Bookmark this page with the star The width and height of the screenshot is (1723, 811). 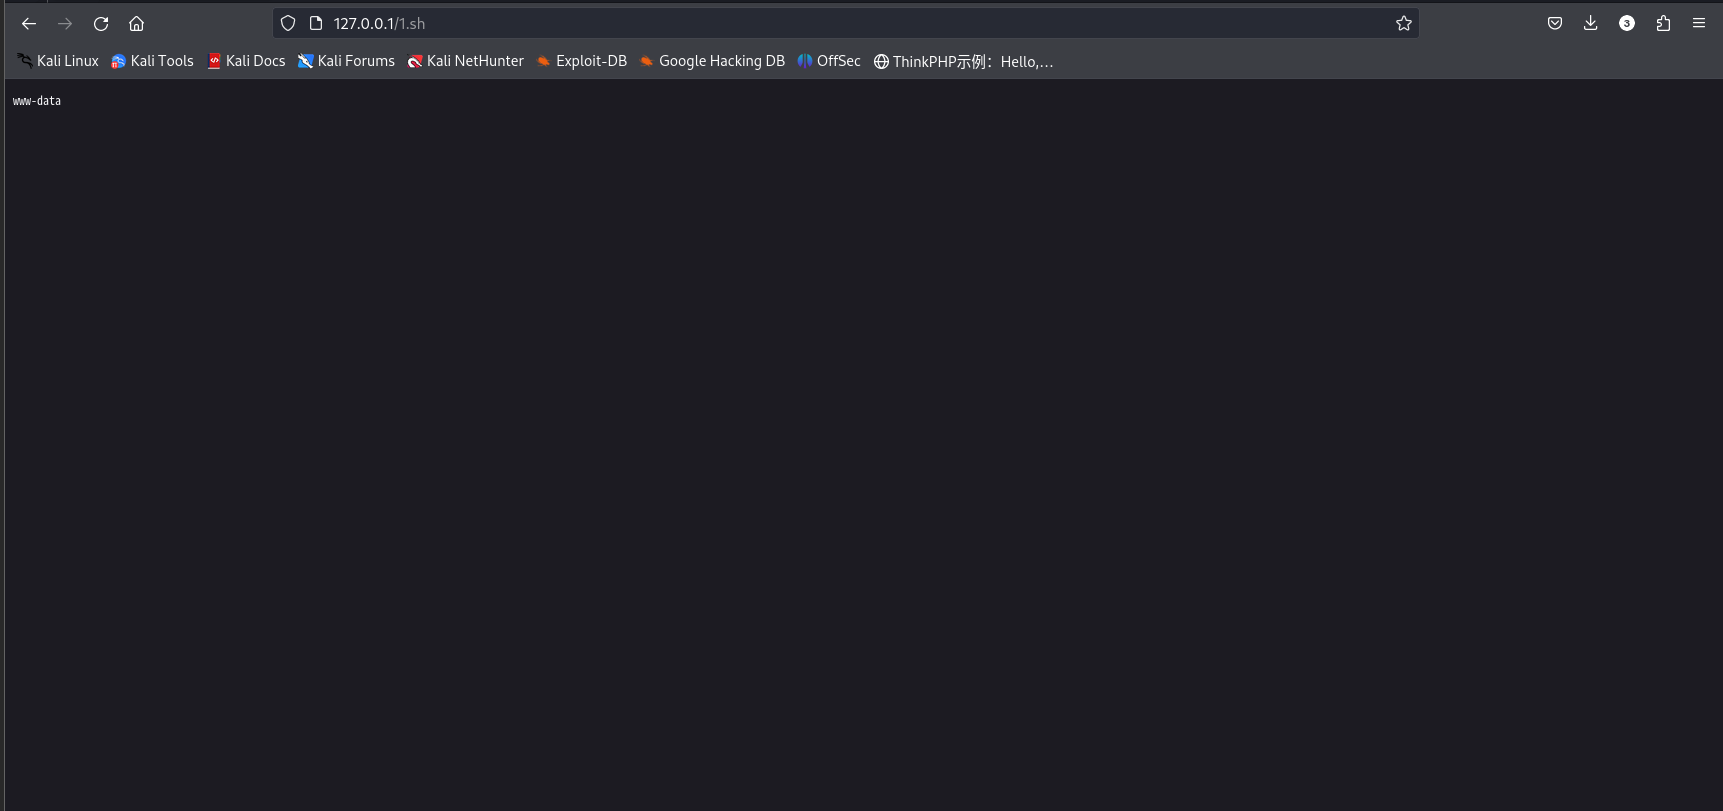click(1404, 23)
